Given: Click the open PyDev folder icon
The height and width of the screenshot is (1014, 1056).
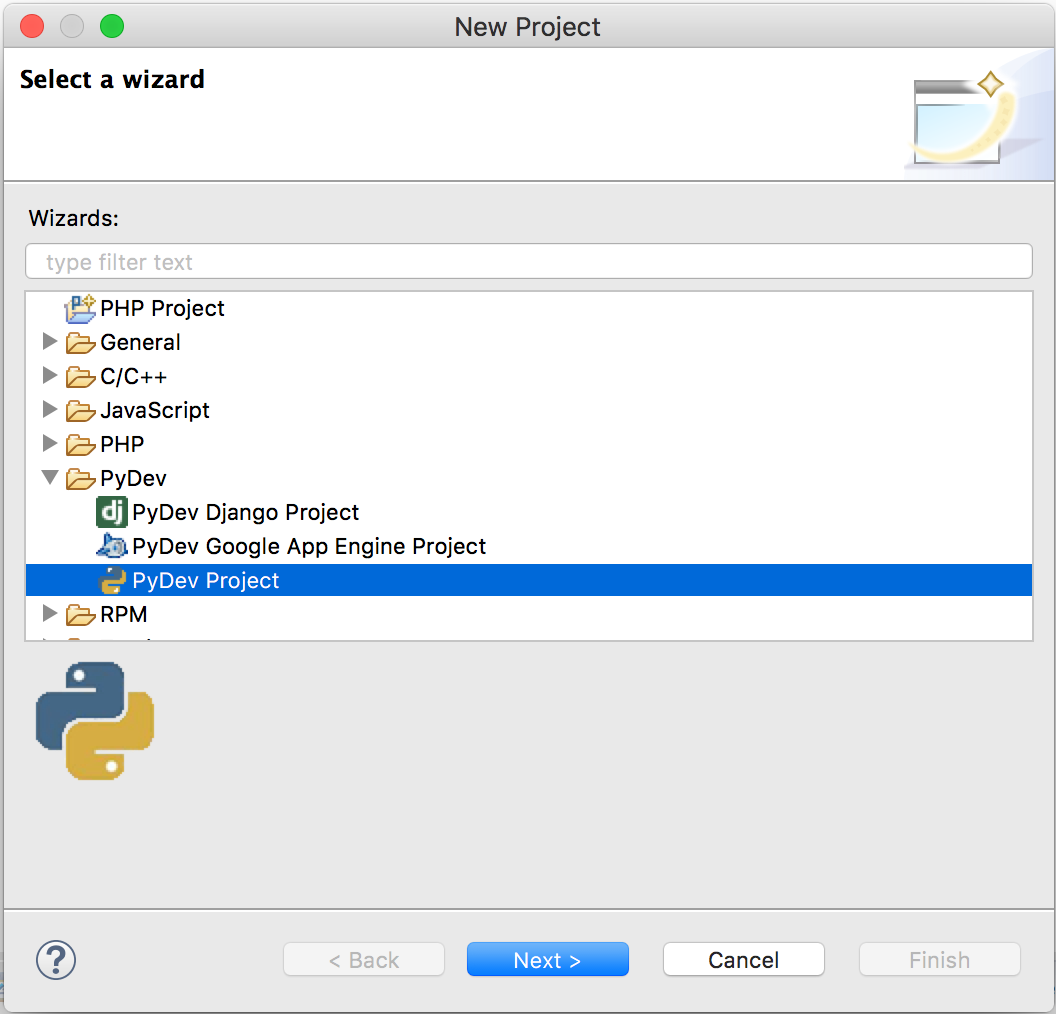Looking at the screenshot, I should tap(80, 479).
